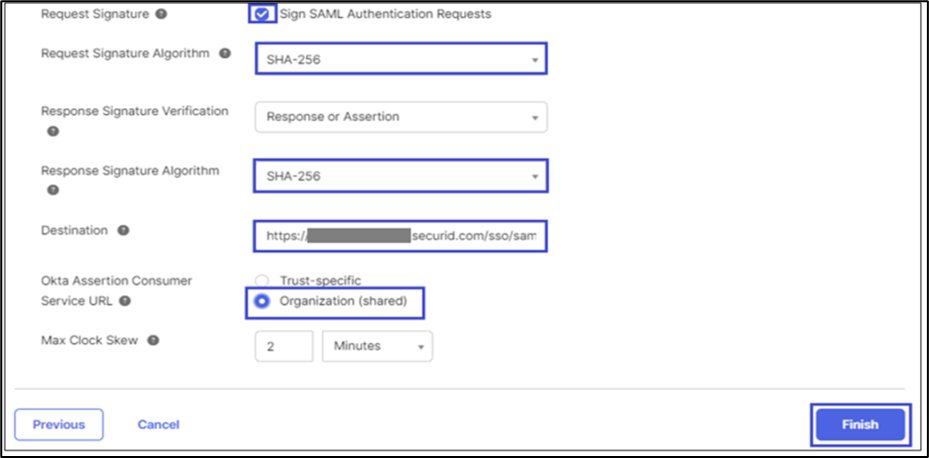Click the Sign SAML Authentication Requests label
929x458 pixels.
pyautogui.click(x=385, y=14)
